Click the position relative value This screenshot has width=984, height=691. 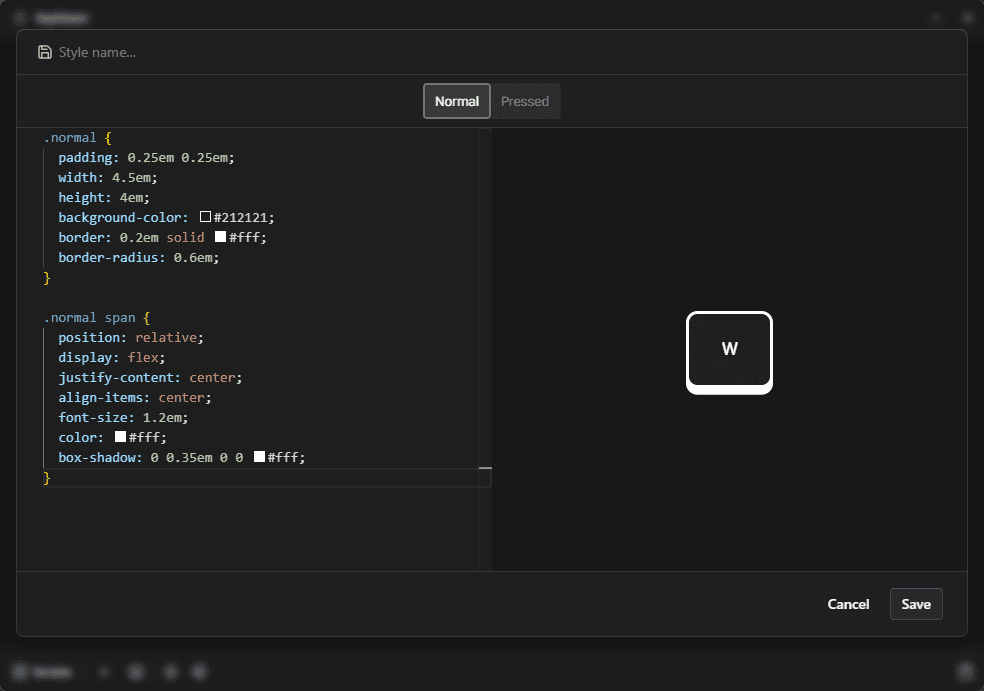(169, 337)
